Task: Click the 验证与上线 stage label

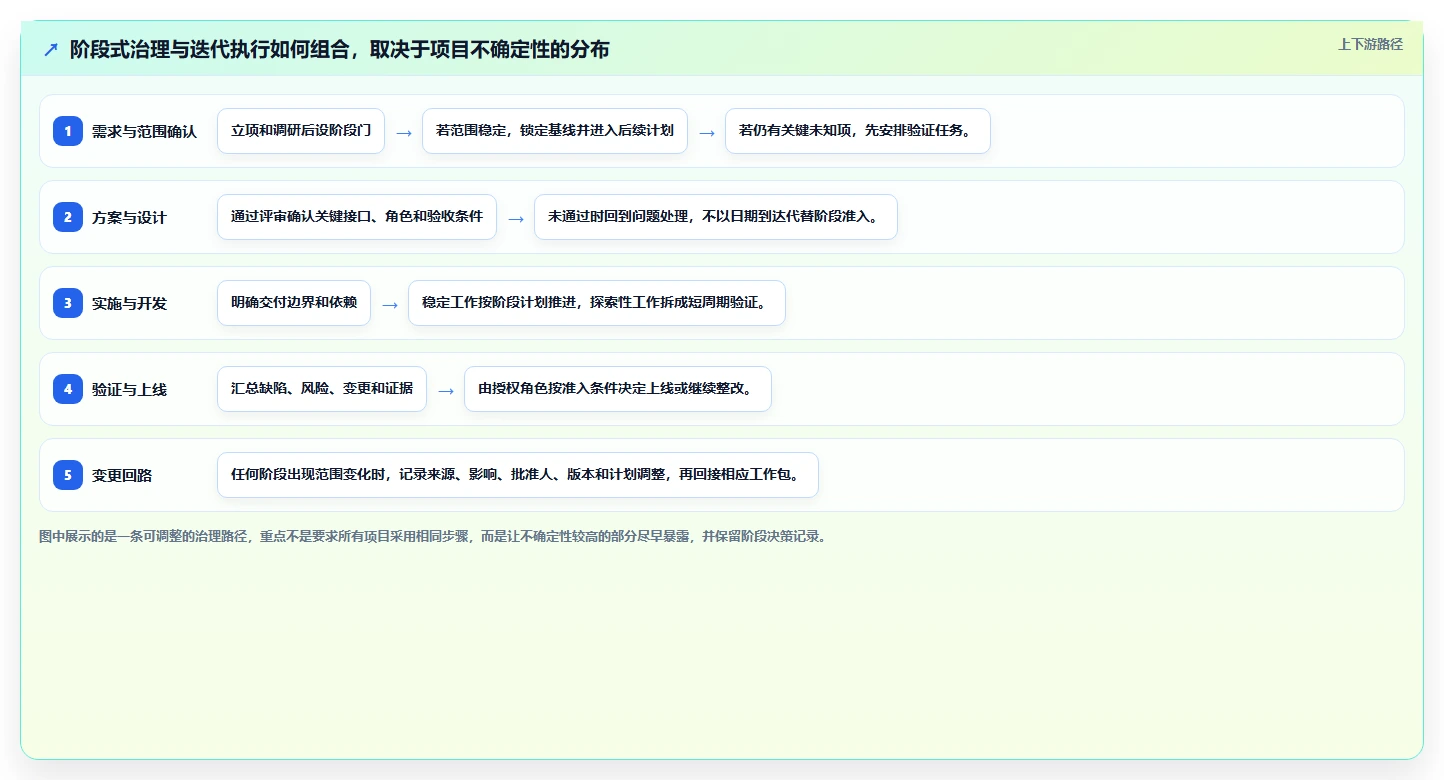Action: (x=129, y=389)
